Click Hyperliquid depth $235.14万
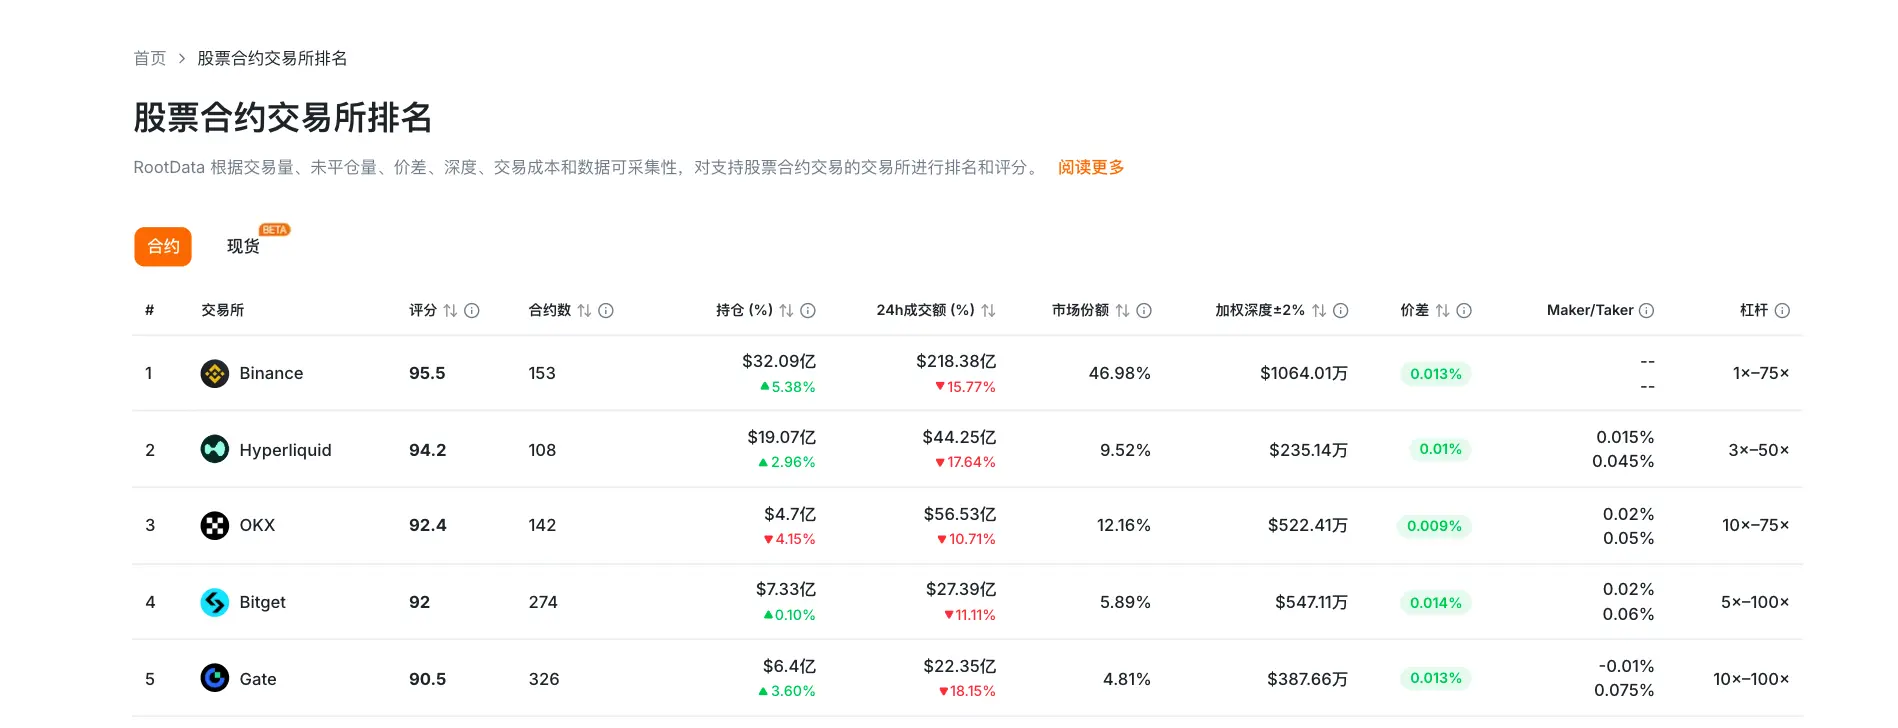The width and height of the screenshot is (1898, 728). [x=1309, y=450]
